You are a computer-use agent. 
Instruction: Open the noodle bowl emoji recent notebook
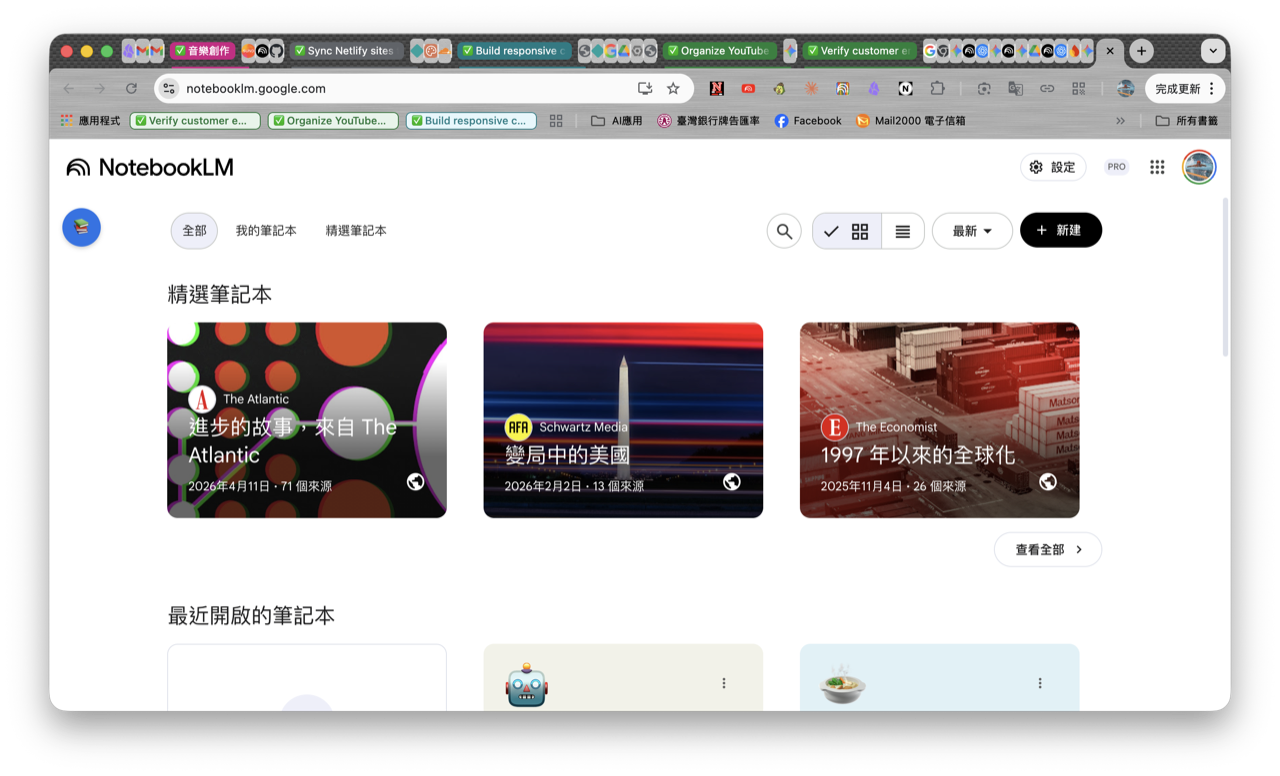(939, 677)
